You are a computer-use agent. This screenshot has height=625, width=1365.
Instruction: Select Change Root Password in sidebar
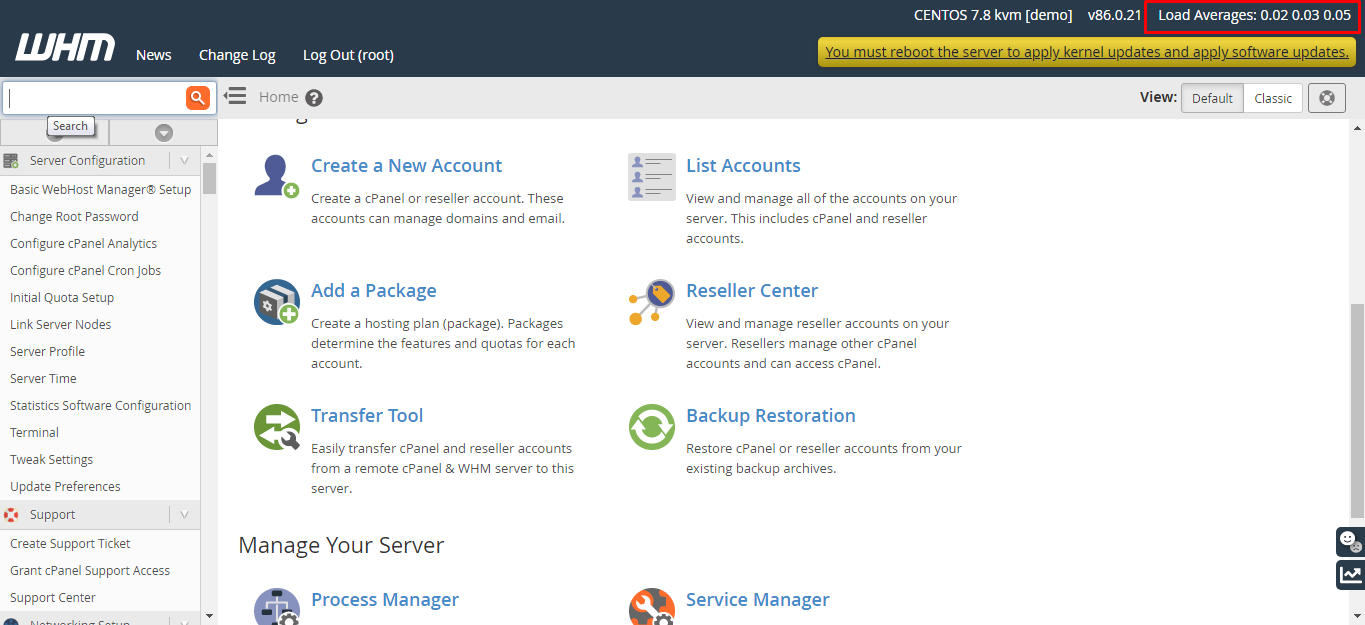[x=74, y=217]
